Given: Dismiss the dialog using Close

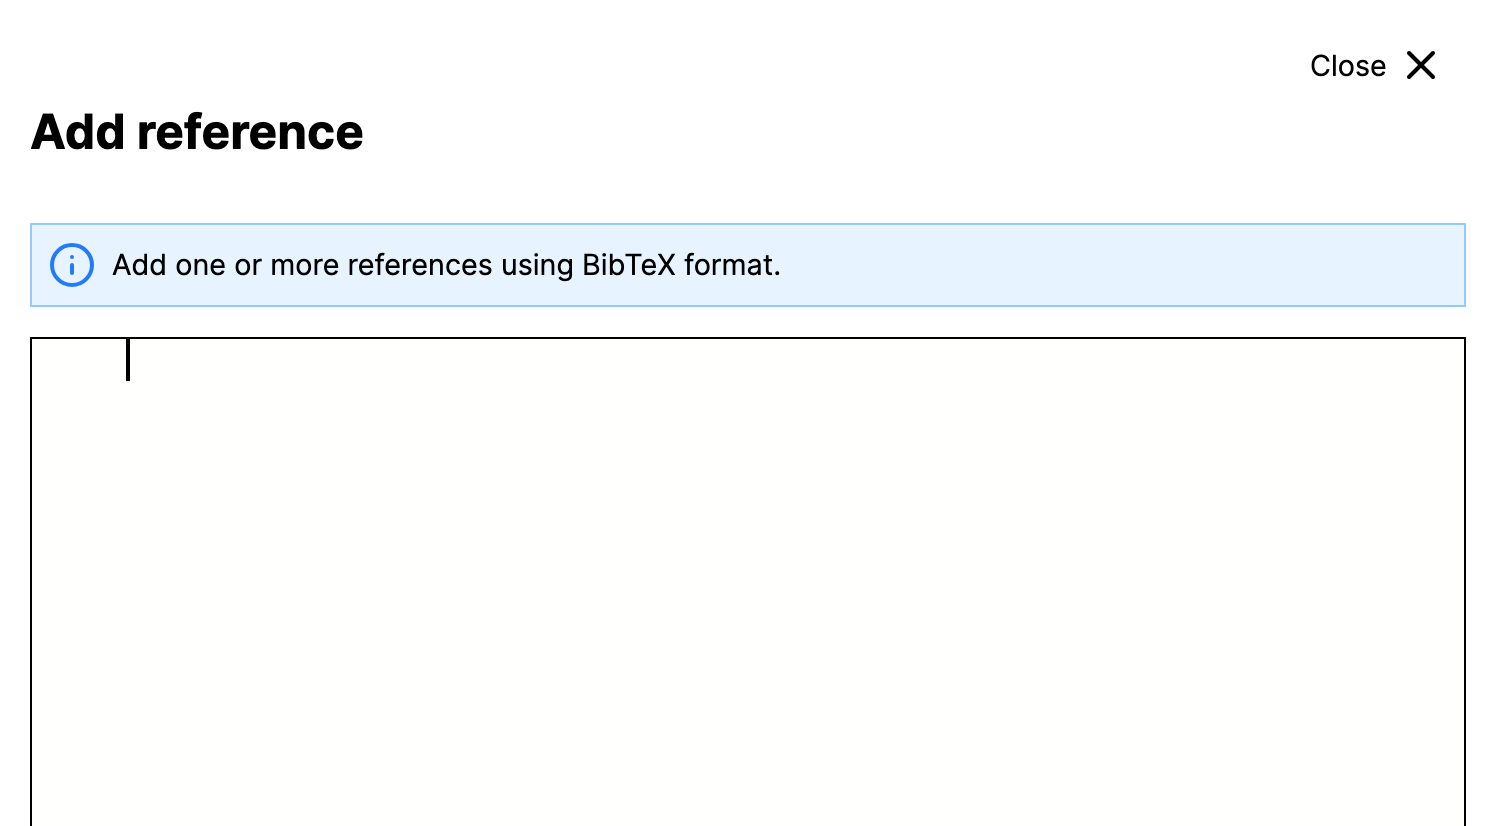Looking at the screenshot, I should pos(1347,65).
